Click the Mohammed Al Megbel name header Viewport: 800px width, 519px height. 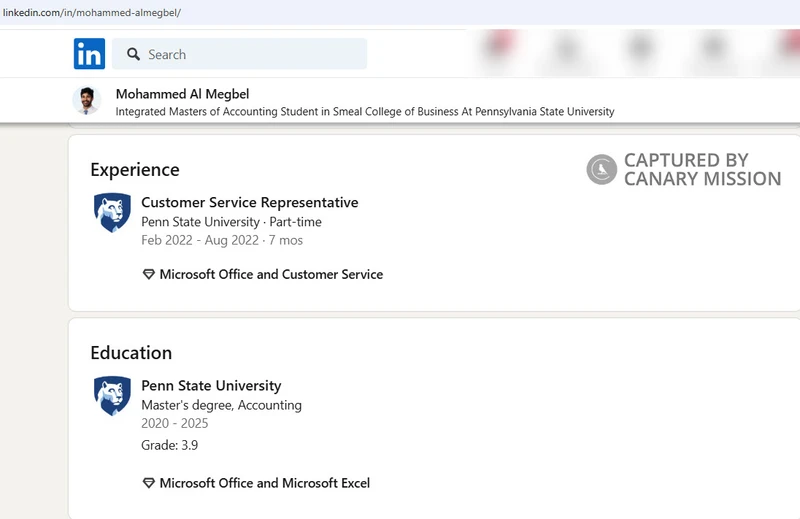[x=182, y=94]
